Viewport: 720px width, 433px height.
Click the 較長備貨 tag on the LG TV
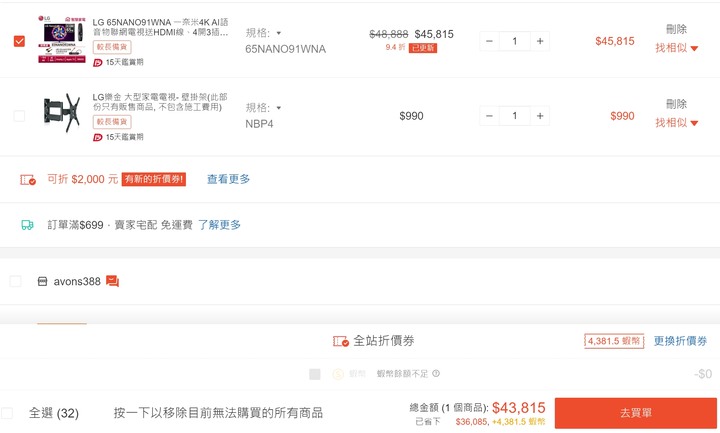pos(112,47)
